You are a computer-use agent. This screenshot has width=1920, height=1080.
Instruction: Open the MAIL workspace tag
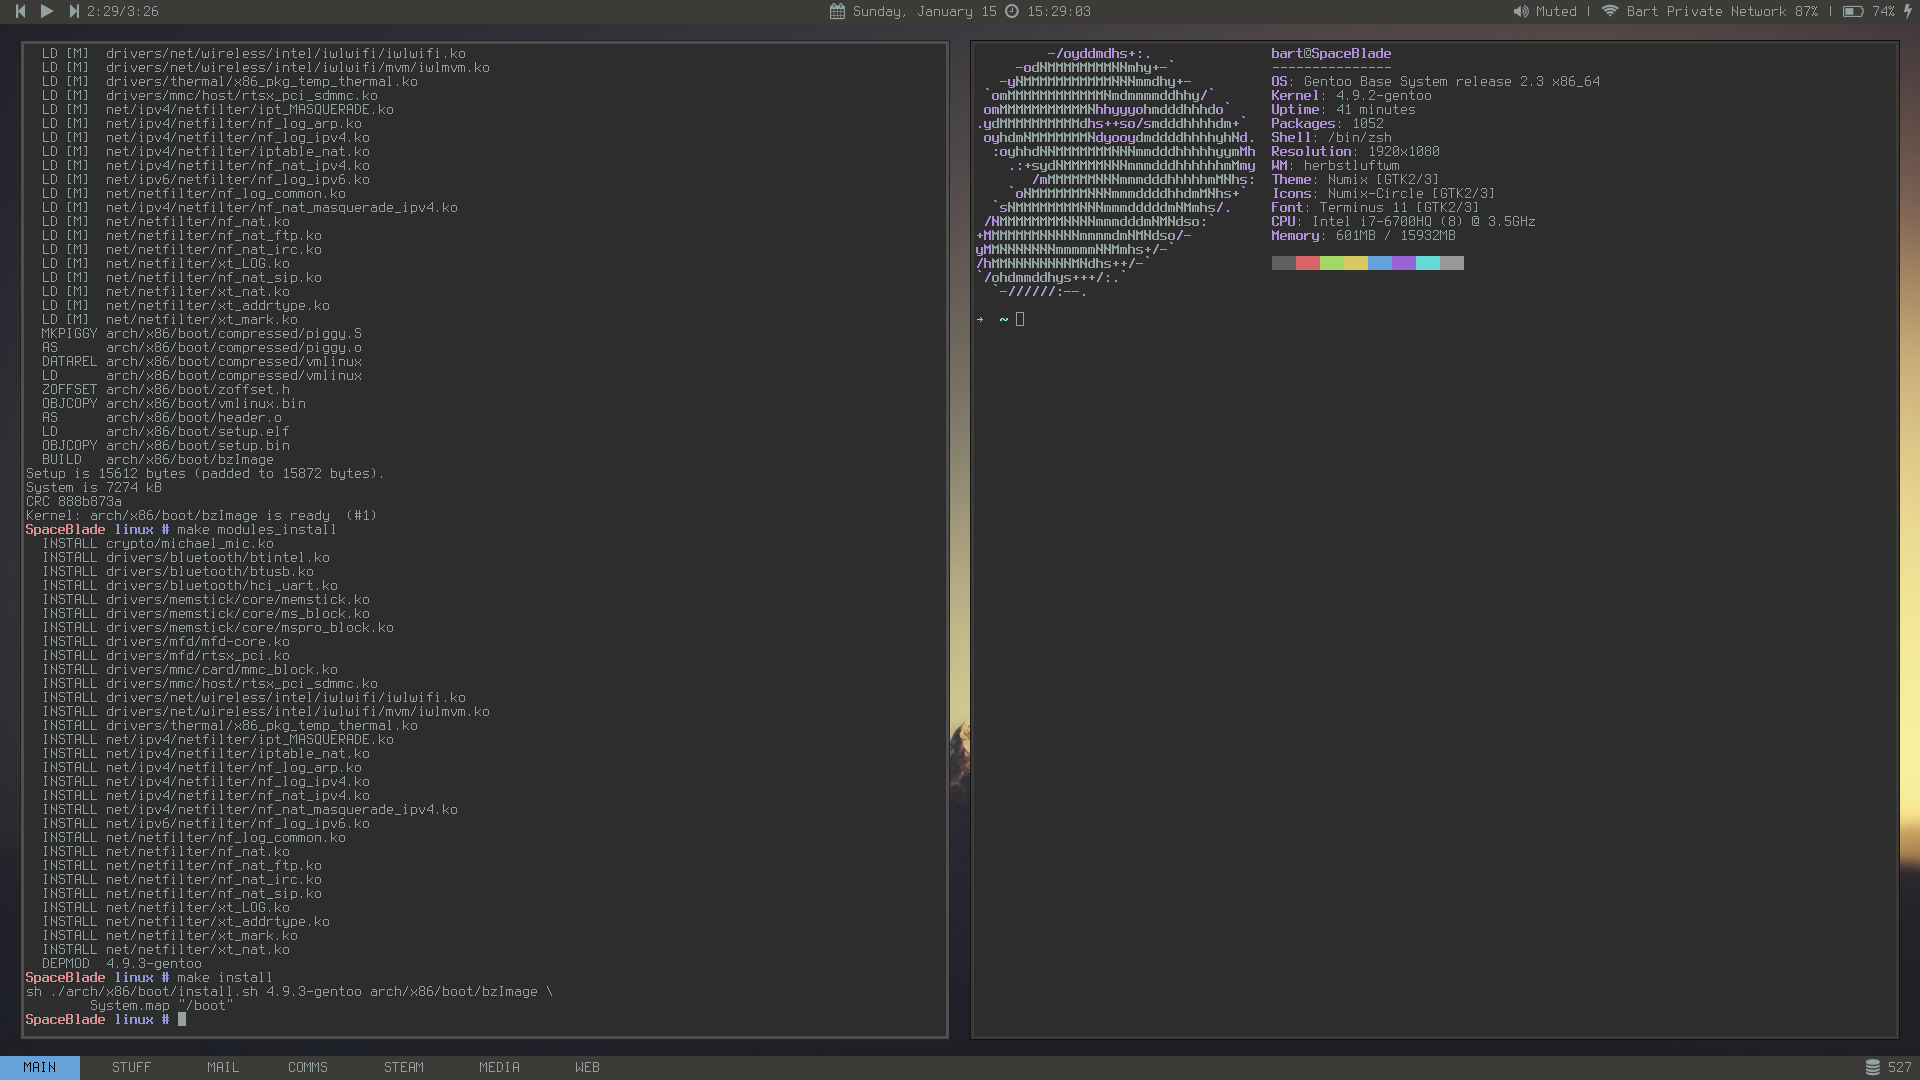tap(223, 1067)
